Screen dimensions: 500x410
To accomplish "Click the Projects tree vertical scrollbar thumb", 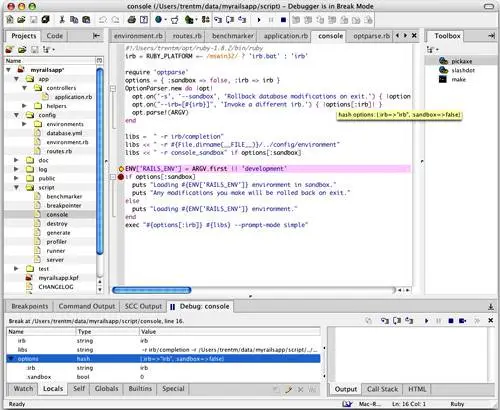I will [100, 161].
